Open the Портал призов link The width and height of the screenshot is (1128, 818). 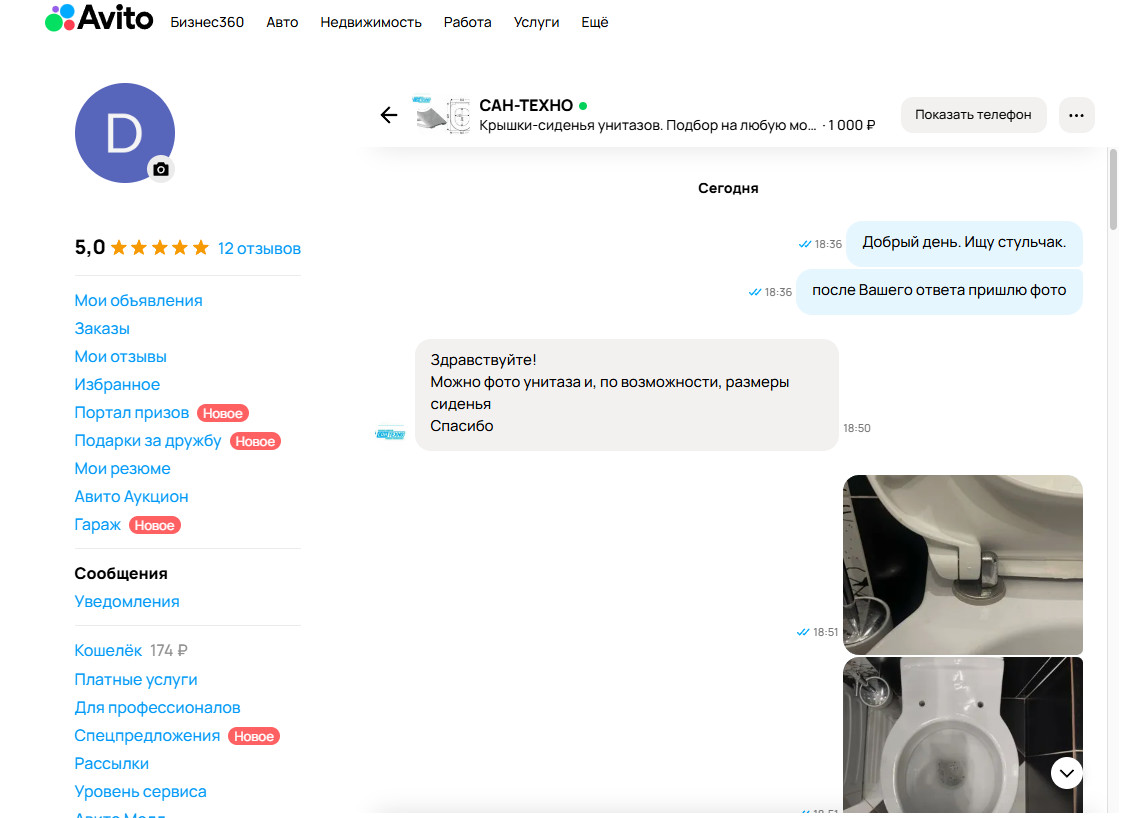click(x=132, y=413)
